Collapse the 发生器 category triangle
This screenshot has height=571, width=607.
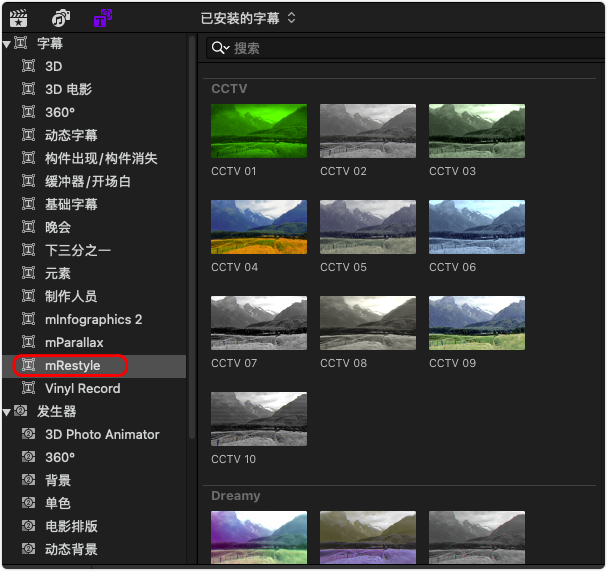click(x=7, y=412)
